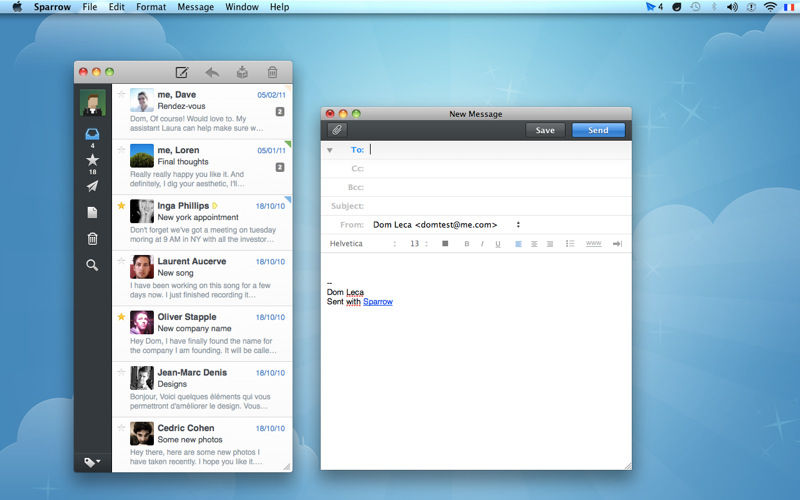Toggle star on Cedric Cohen message
Viewport: 800px width, 500px height.
pyautogui.click(x=121, y=428)
